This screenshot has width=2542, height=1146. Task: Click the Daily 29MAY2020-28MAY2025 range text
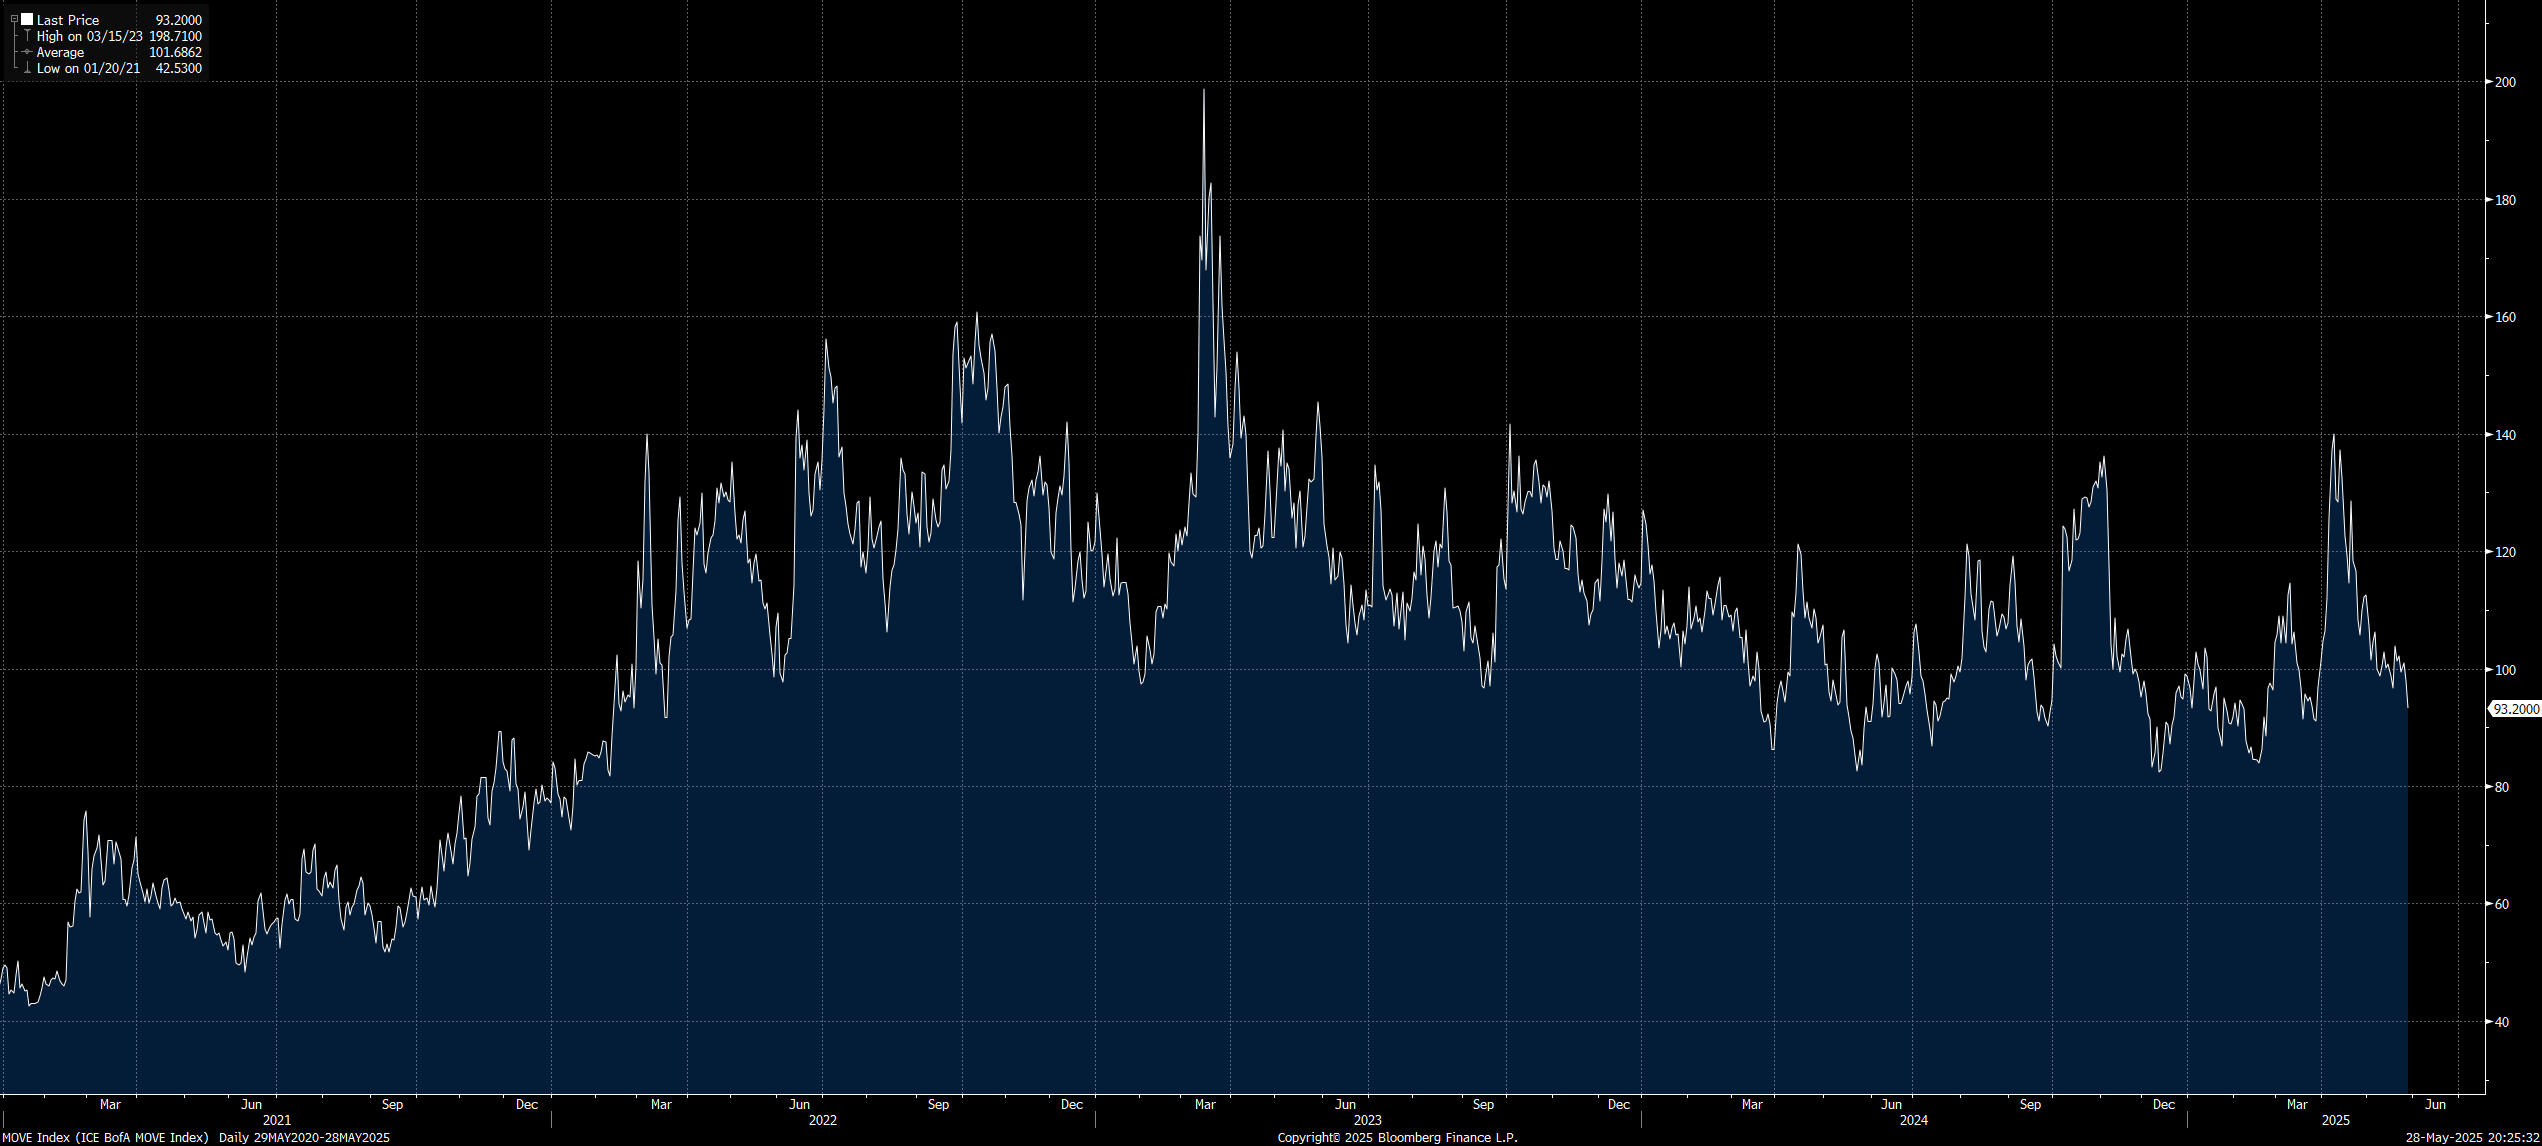[304, 1137]
